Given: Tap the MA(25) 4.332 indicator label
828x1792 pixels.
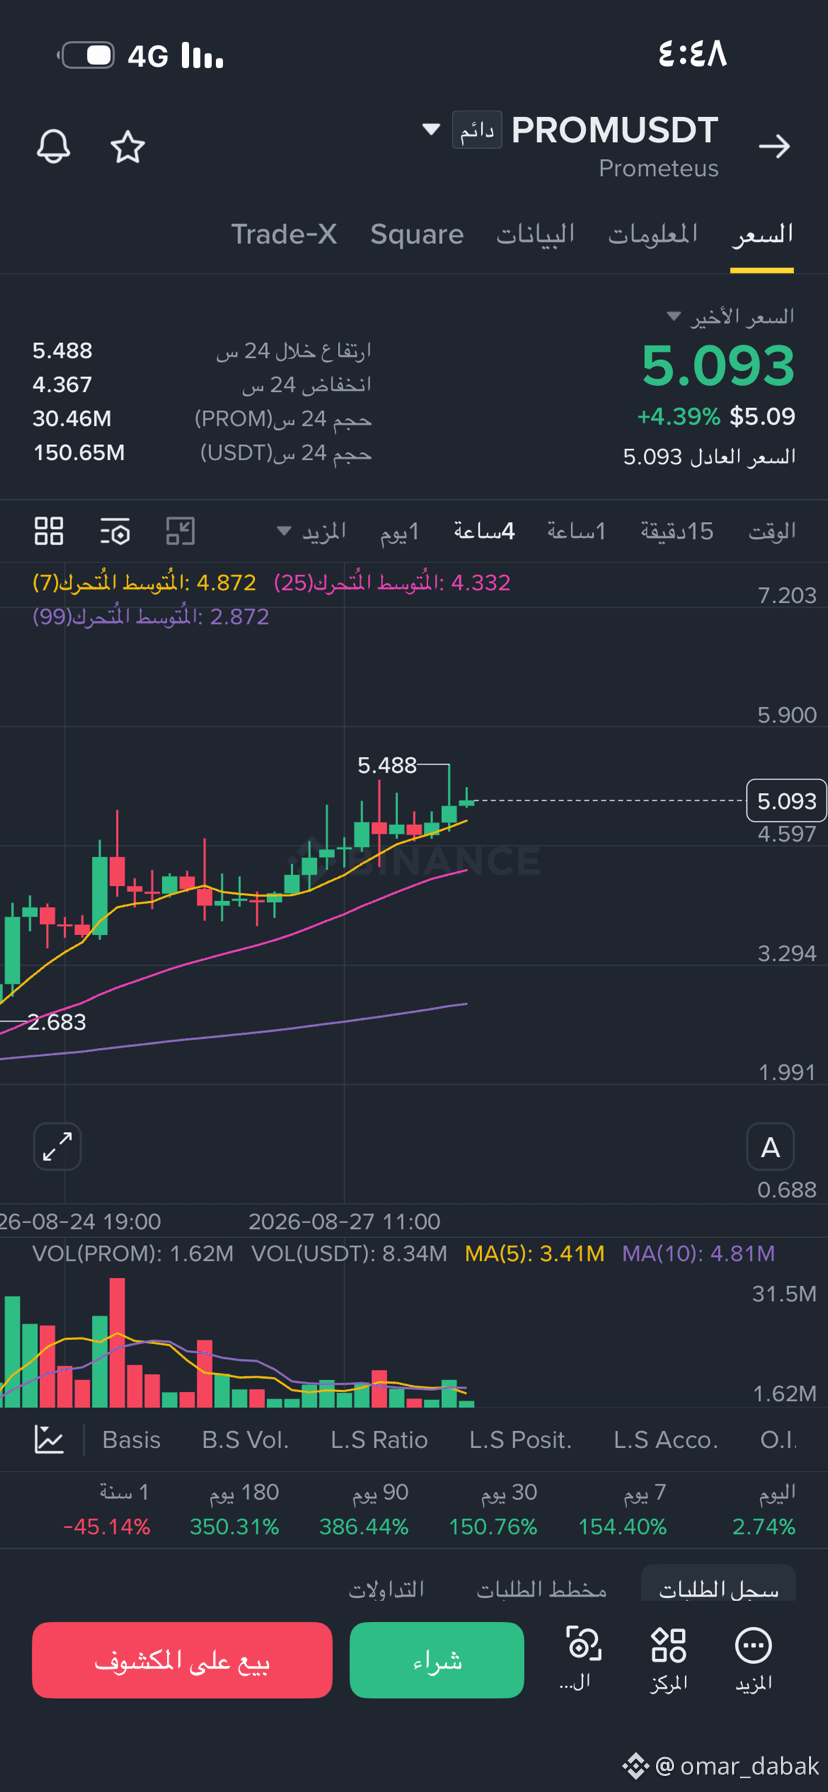Looking at the screenshot, I should [392, 582].
